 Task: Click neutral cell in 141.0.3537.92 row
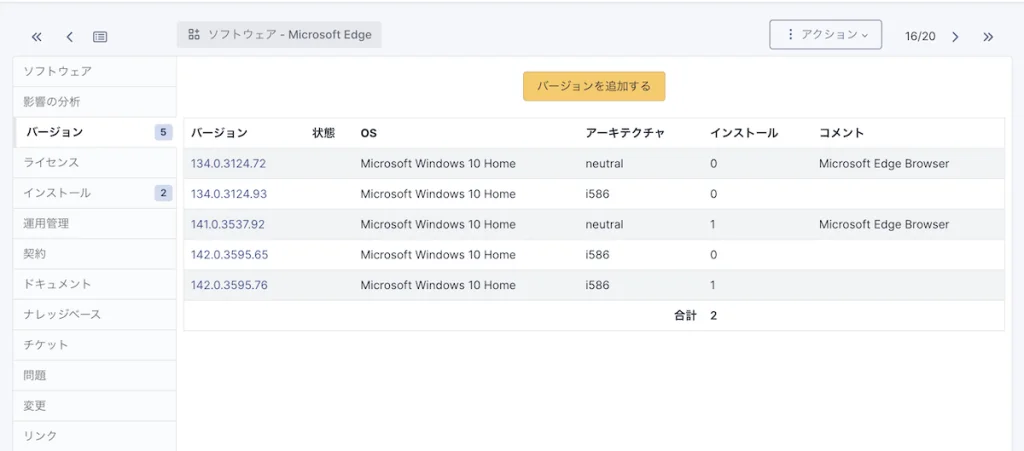coord(604,225)
